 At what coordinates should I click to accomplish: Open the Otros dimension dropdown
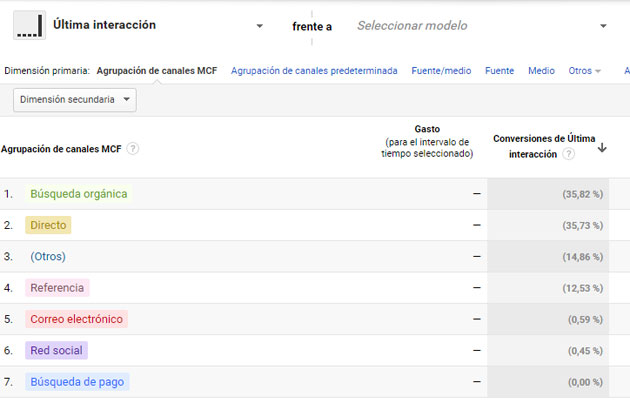(x=584, y=71)
